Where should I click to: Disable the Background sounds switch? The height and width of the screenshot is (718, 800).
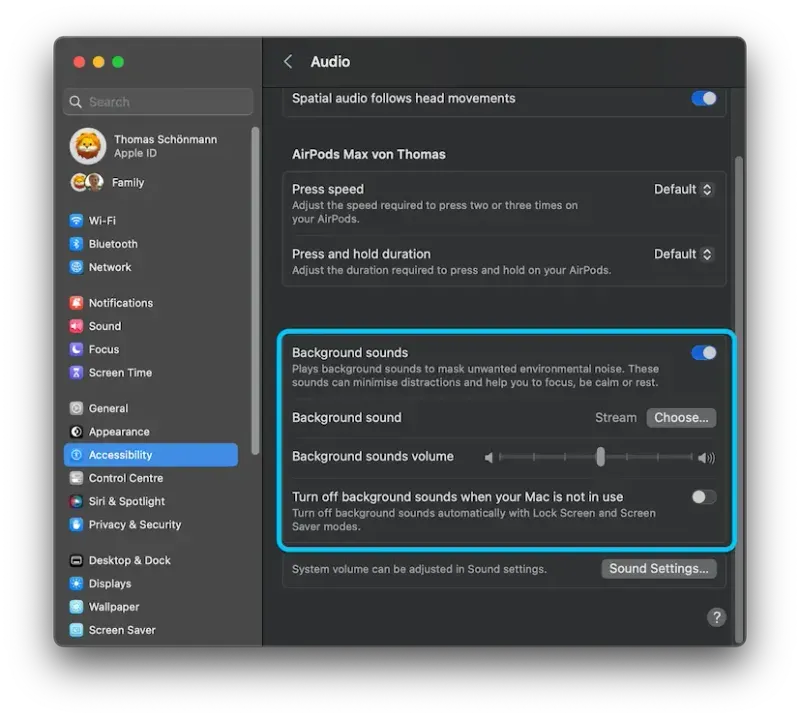(704, 353)
